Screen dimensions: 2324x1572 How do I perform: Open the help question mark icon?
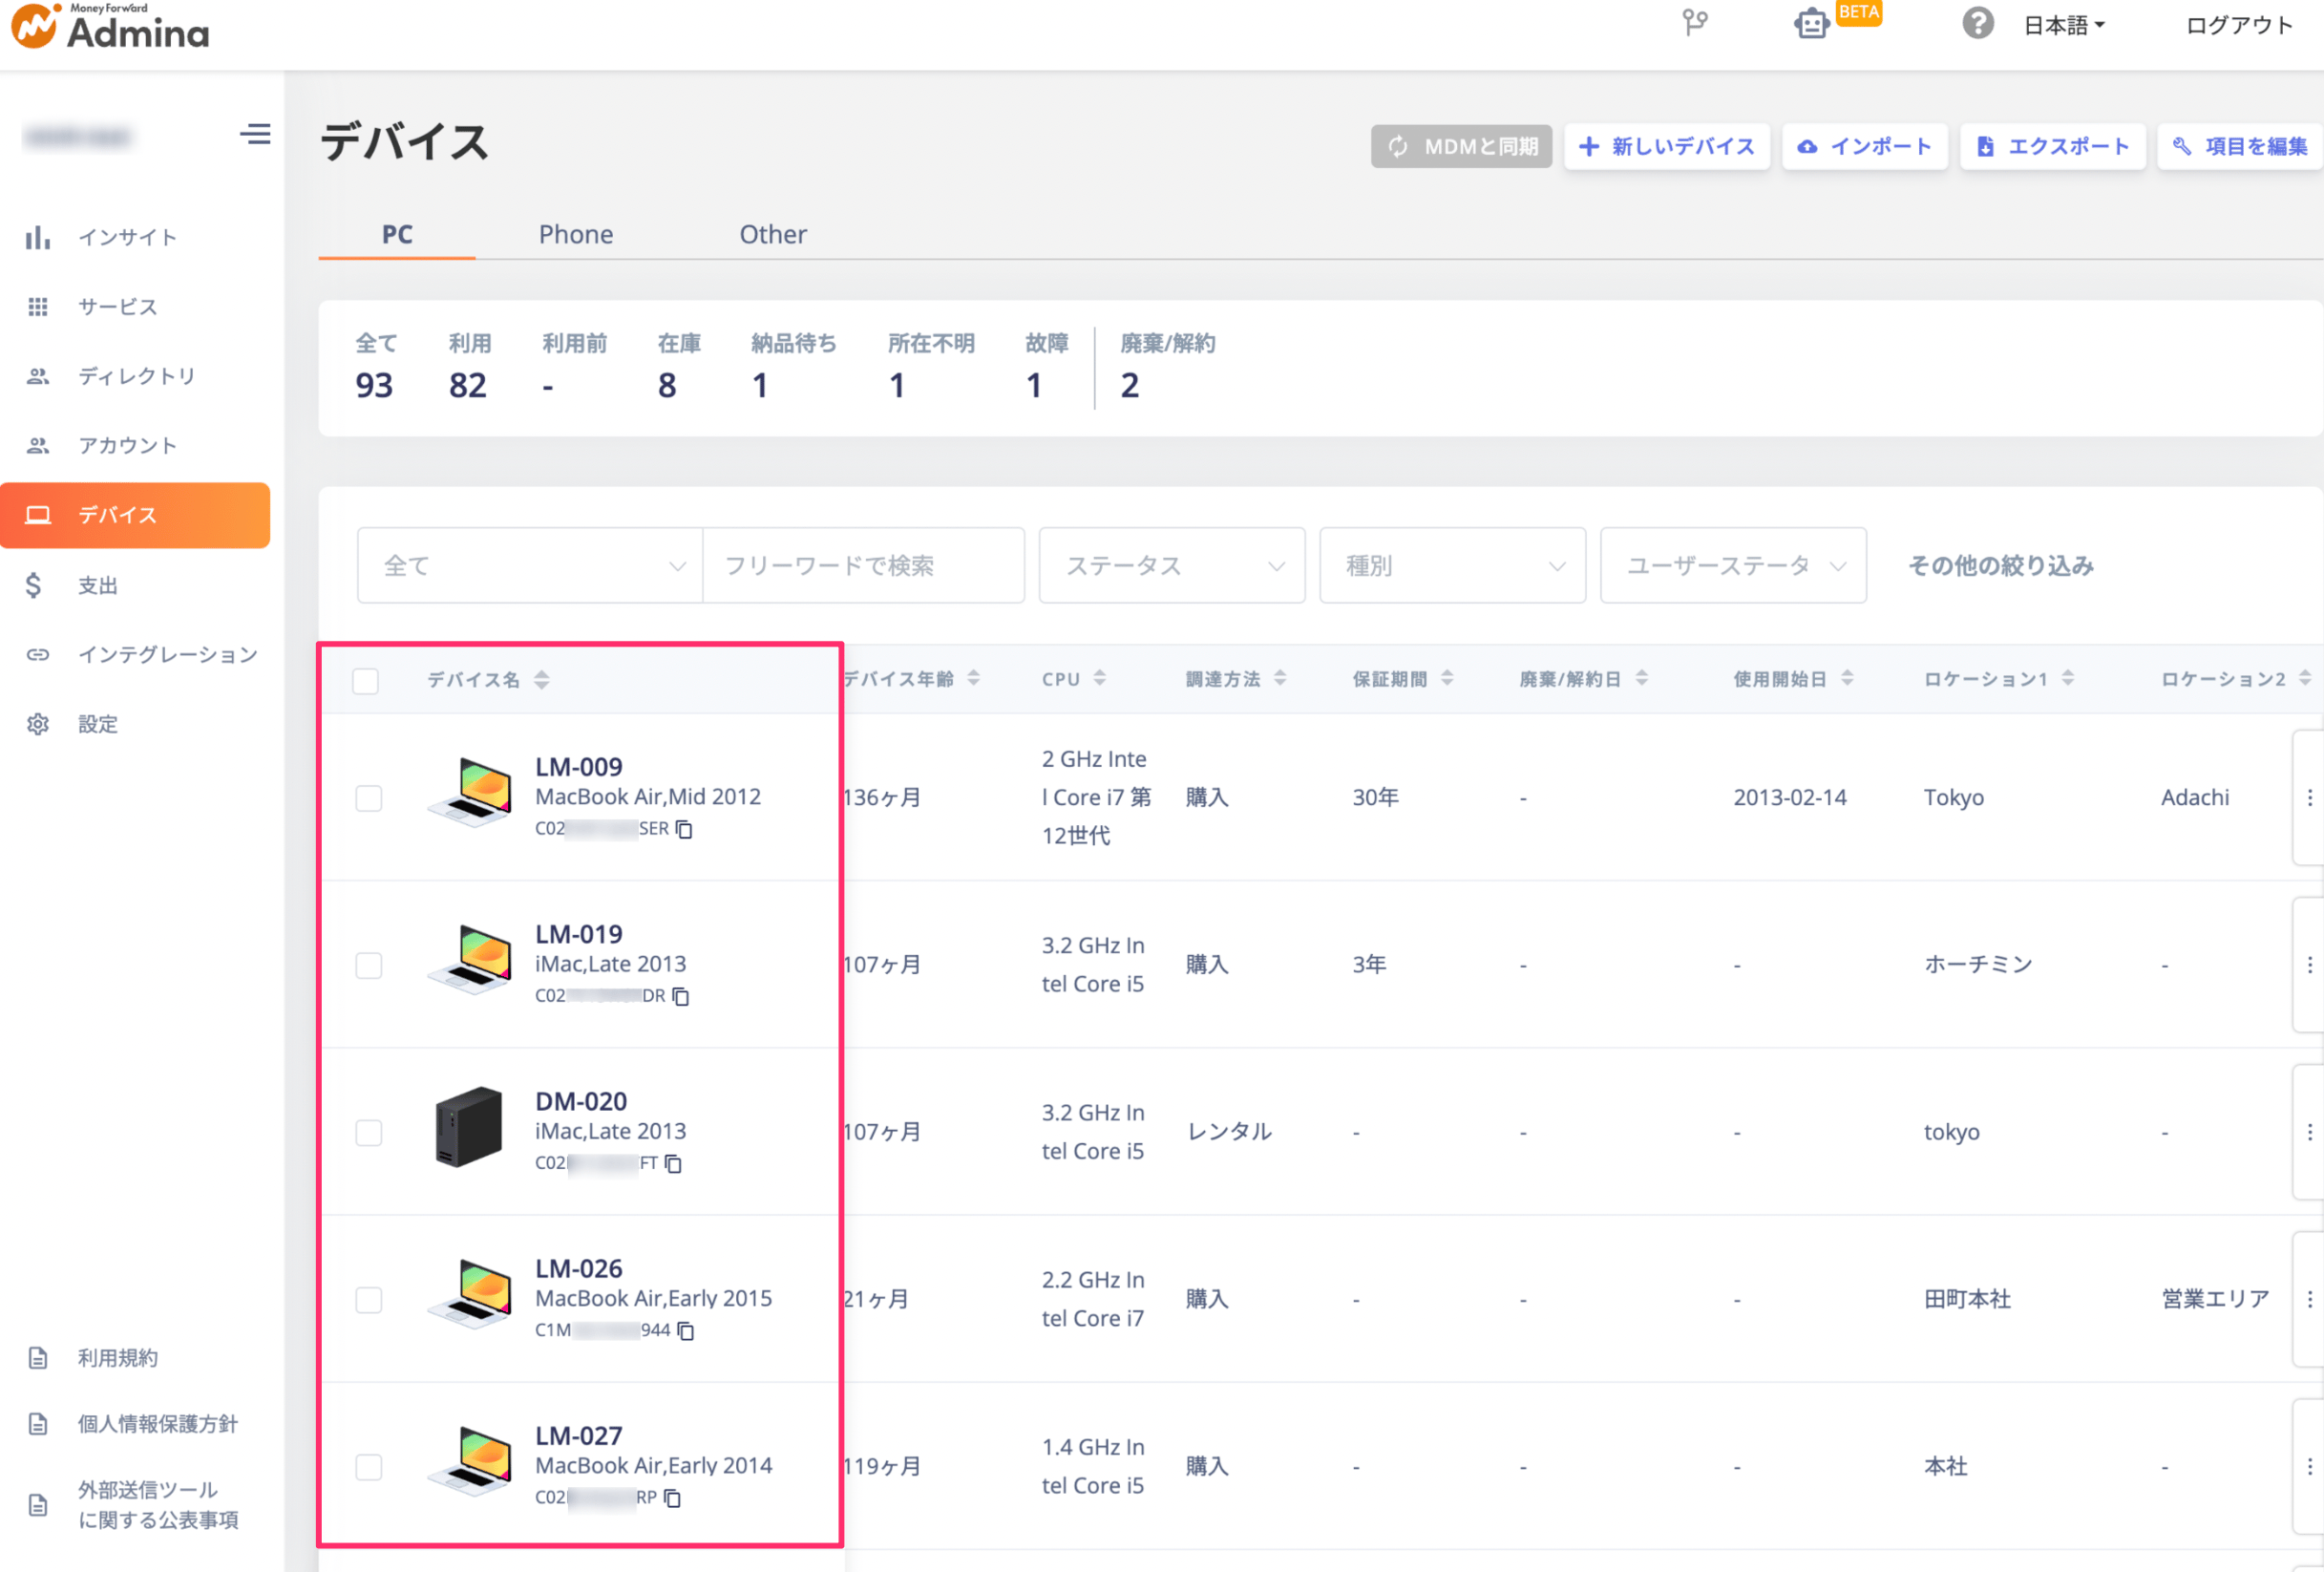pyautogui.click(x=1977, y=23)
